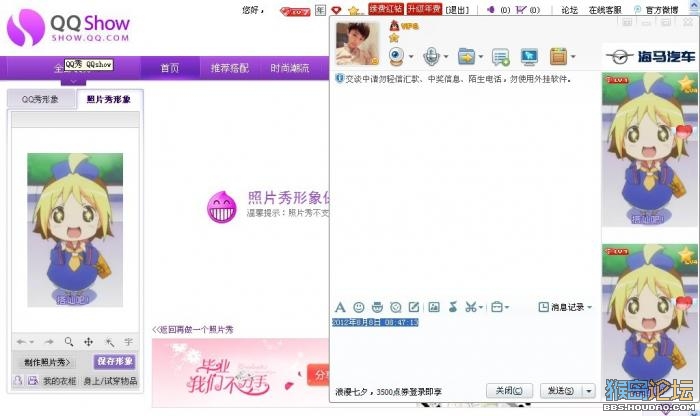This screenshot has height=416, width=700.
Task: Open the briefcase tools icon
Action: pyautogui.click(x=497, y=307)
